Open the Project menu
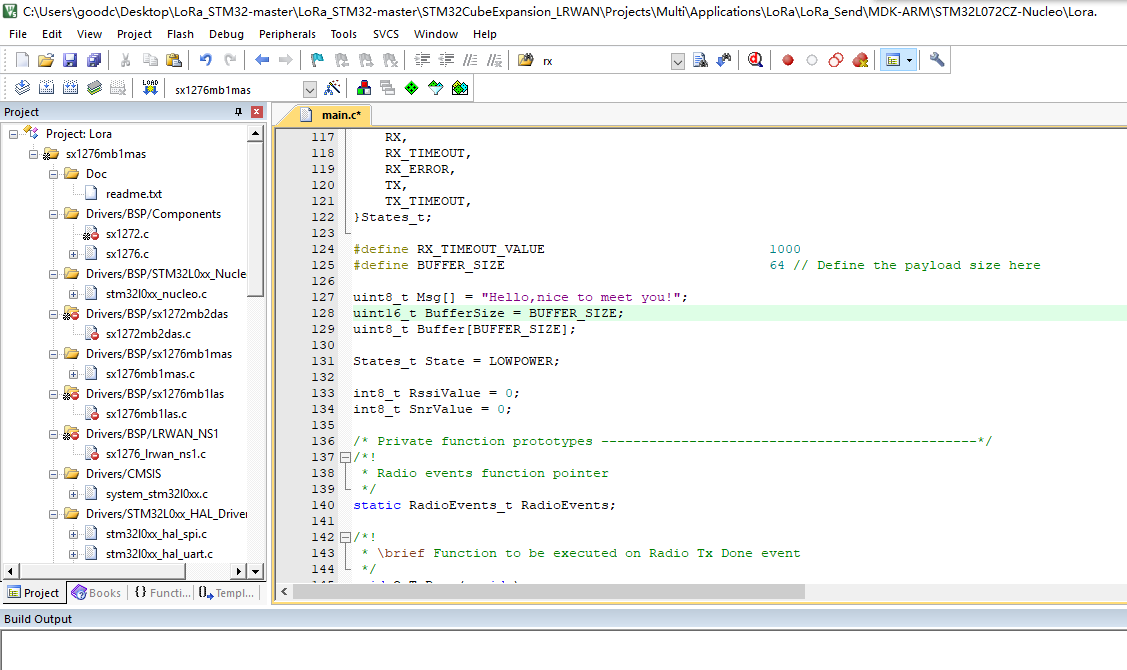Viewport: 1127px width, 670px height. (x=134, y=34)
